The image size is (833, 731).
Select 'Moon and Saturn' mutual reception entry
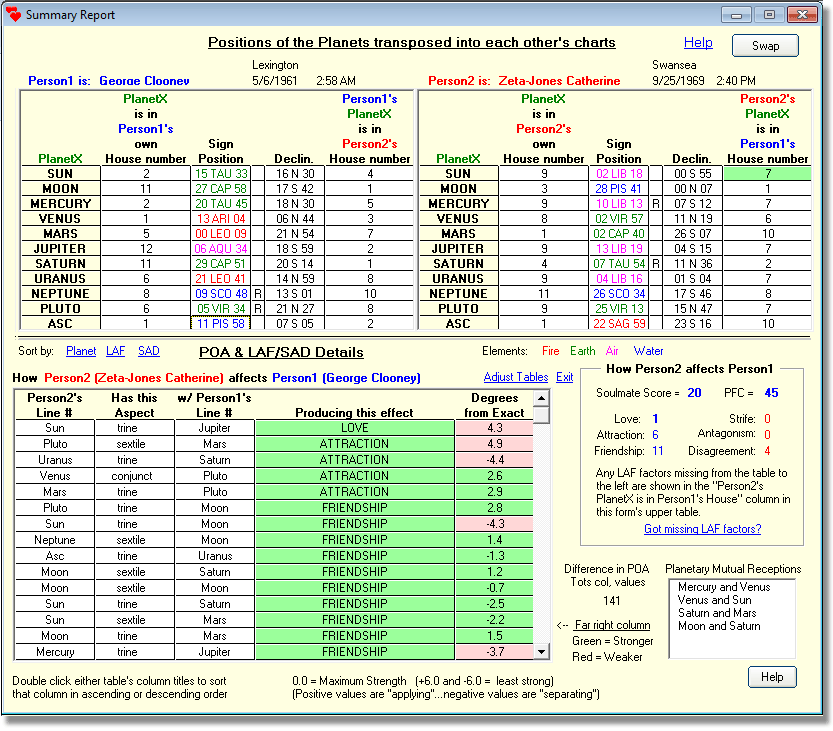click(719, 626)
